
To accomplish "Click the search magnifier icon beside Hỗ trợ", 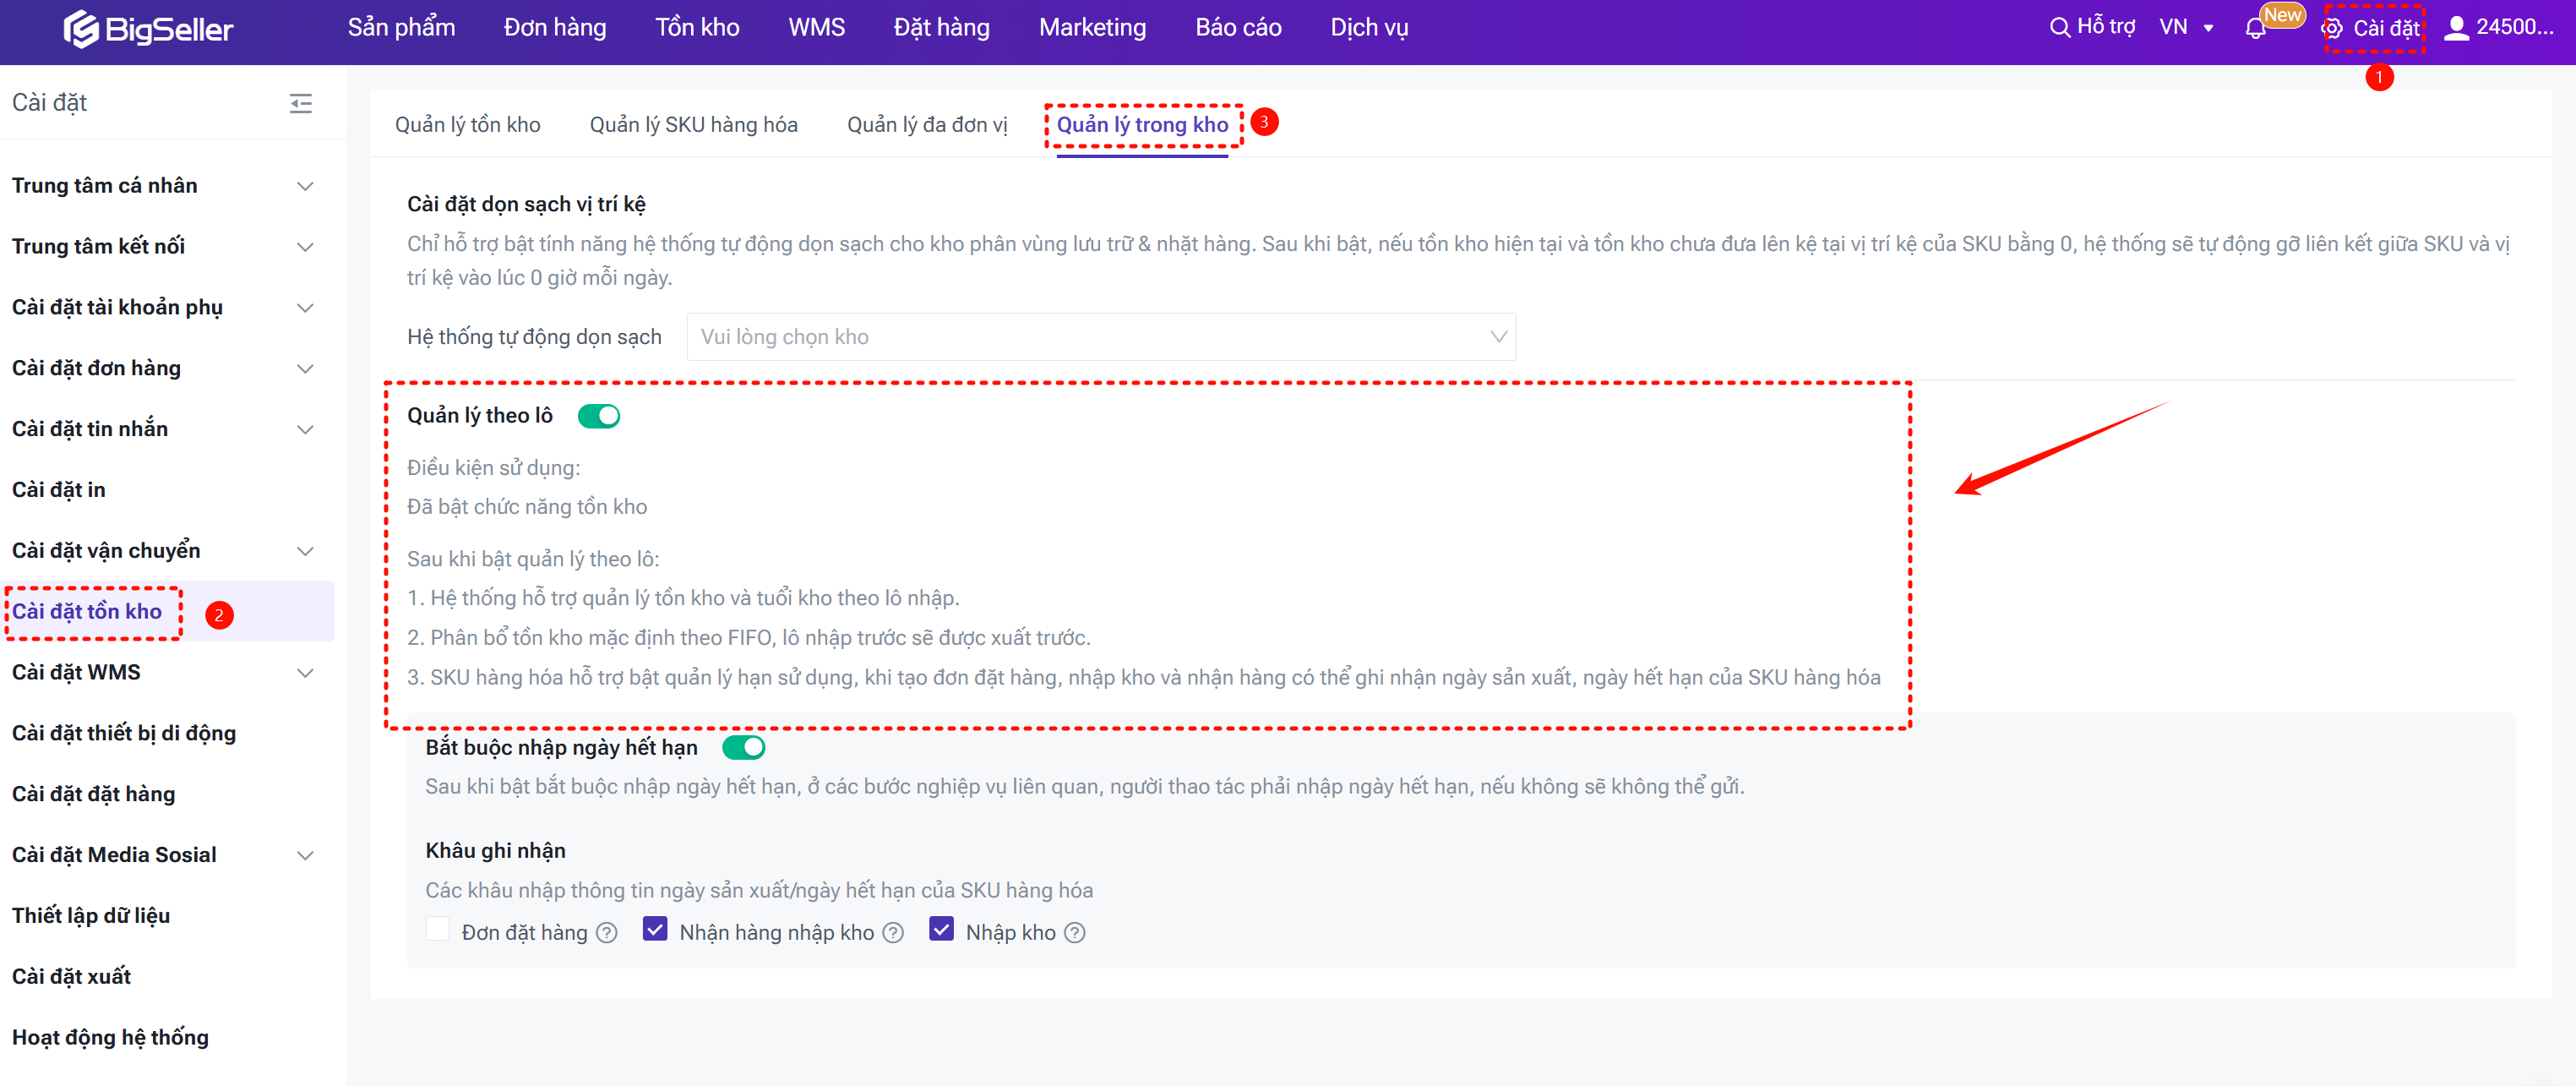I will pos(2059,28).
